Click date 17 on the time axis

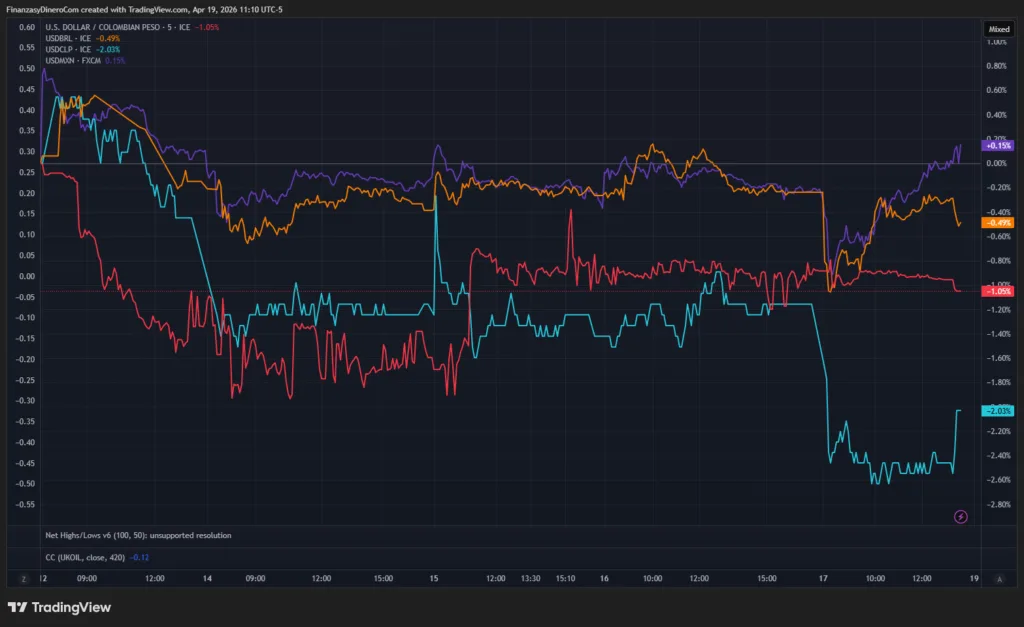tap(823, 578)
